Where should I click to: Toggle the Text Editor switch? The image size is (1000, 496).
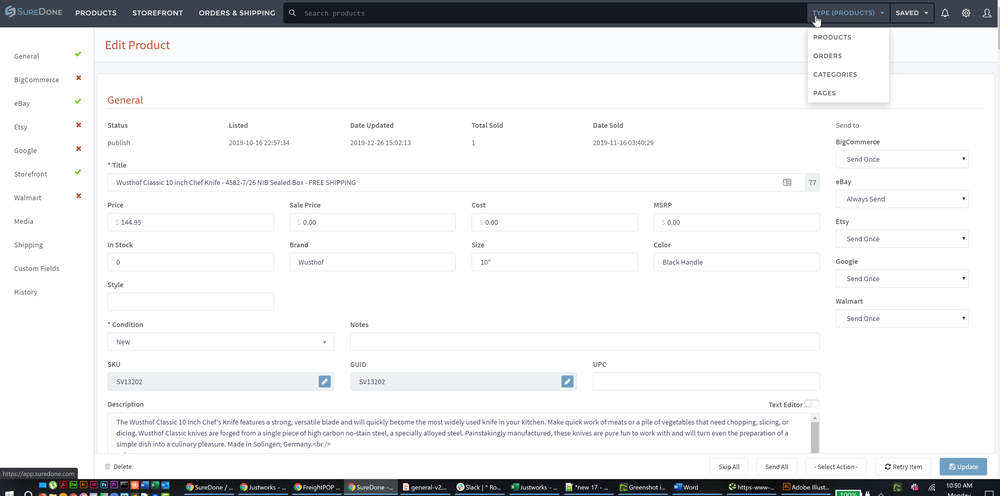pyautogui.click(x=812, y=404)
